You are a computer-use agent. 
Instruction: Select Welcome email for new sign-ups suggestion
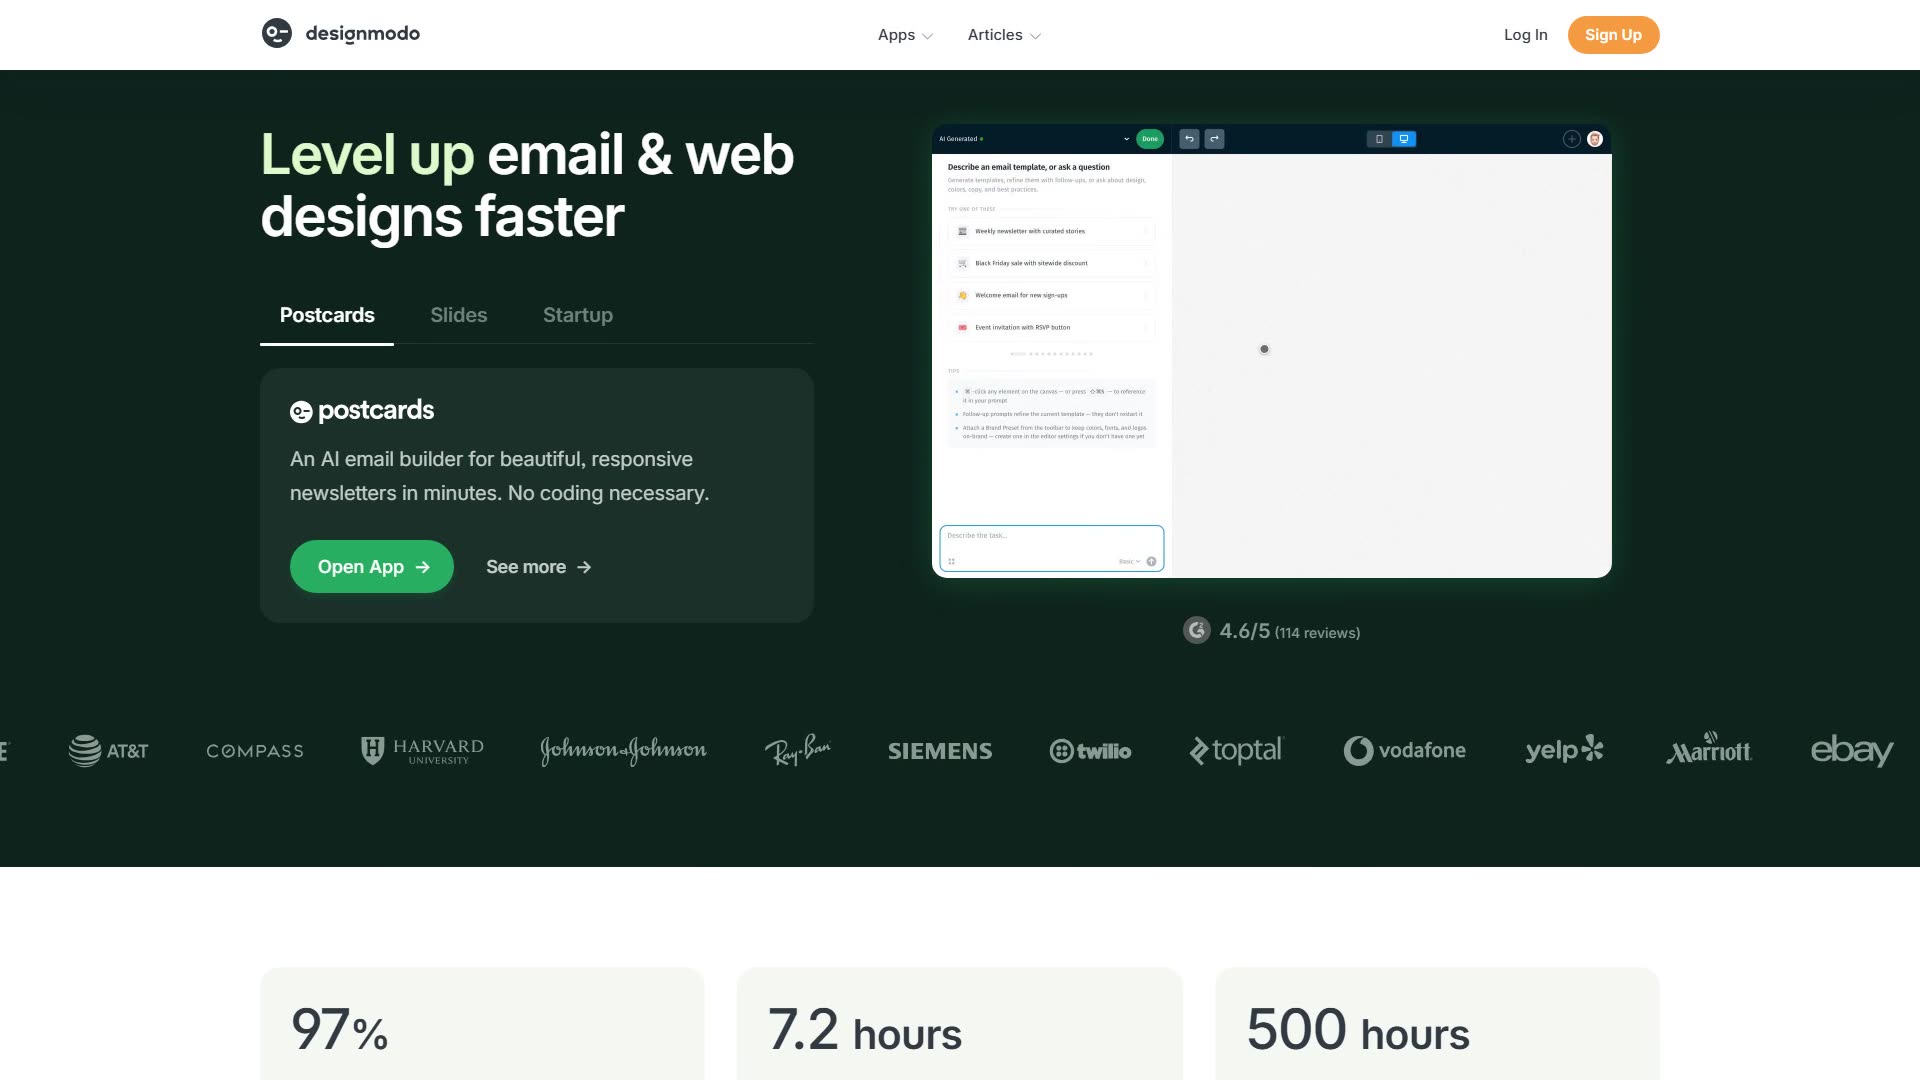(x=1051, y=295)
